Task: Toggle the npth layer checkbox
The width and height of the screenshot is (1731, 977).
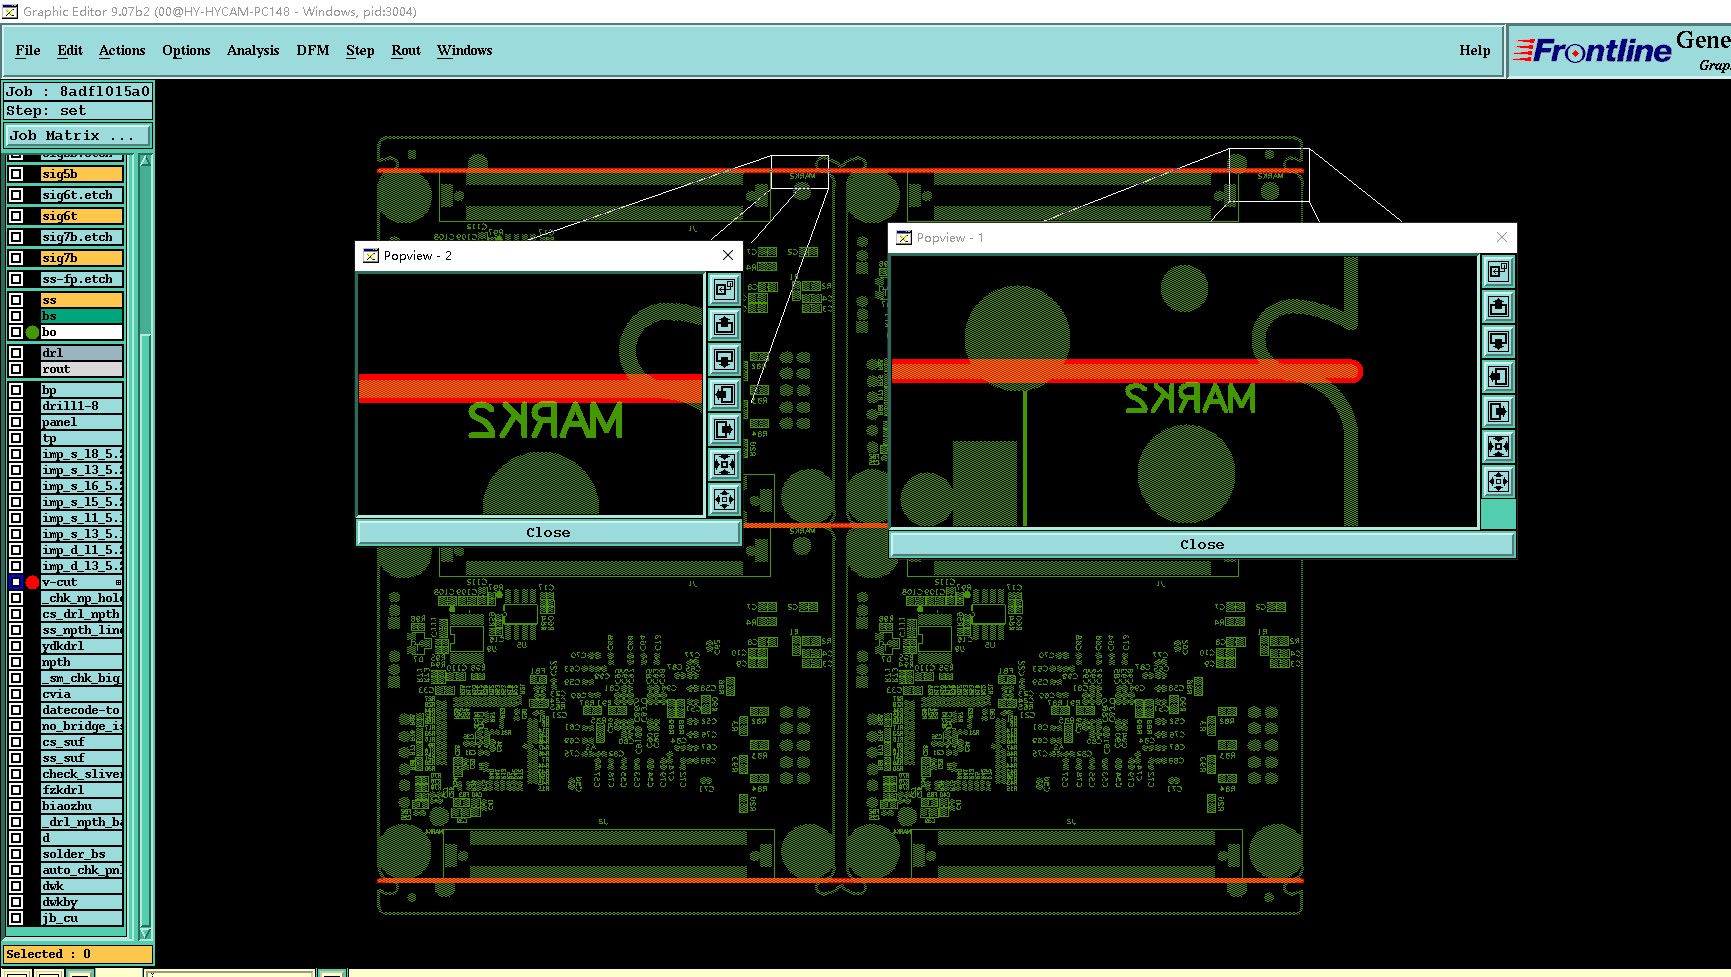Action: click(16, 662)
